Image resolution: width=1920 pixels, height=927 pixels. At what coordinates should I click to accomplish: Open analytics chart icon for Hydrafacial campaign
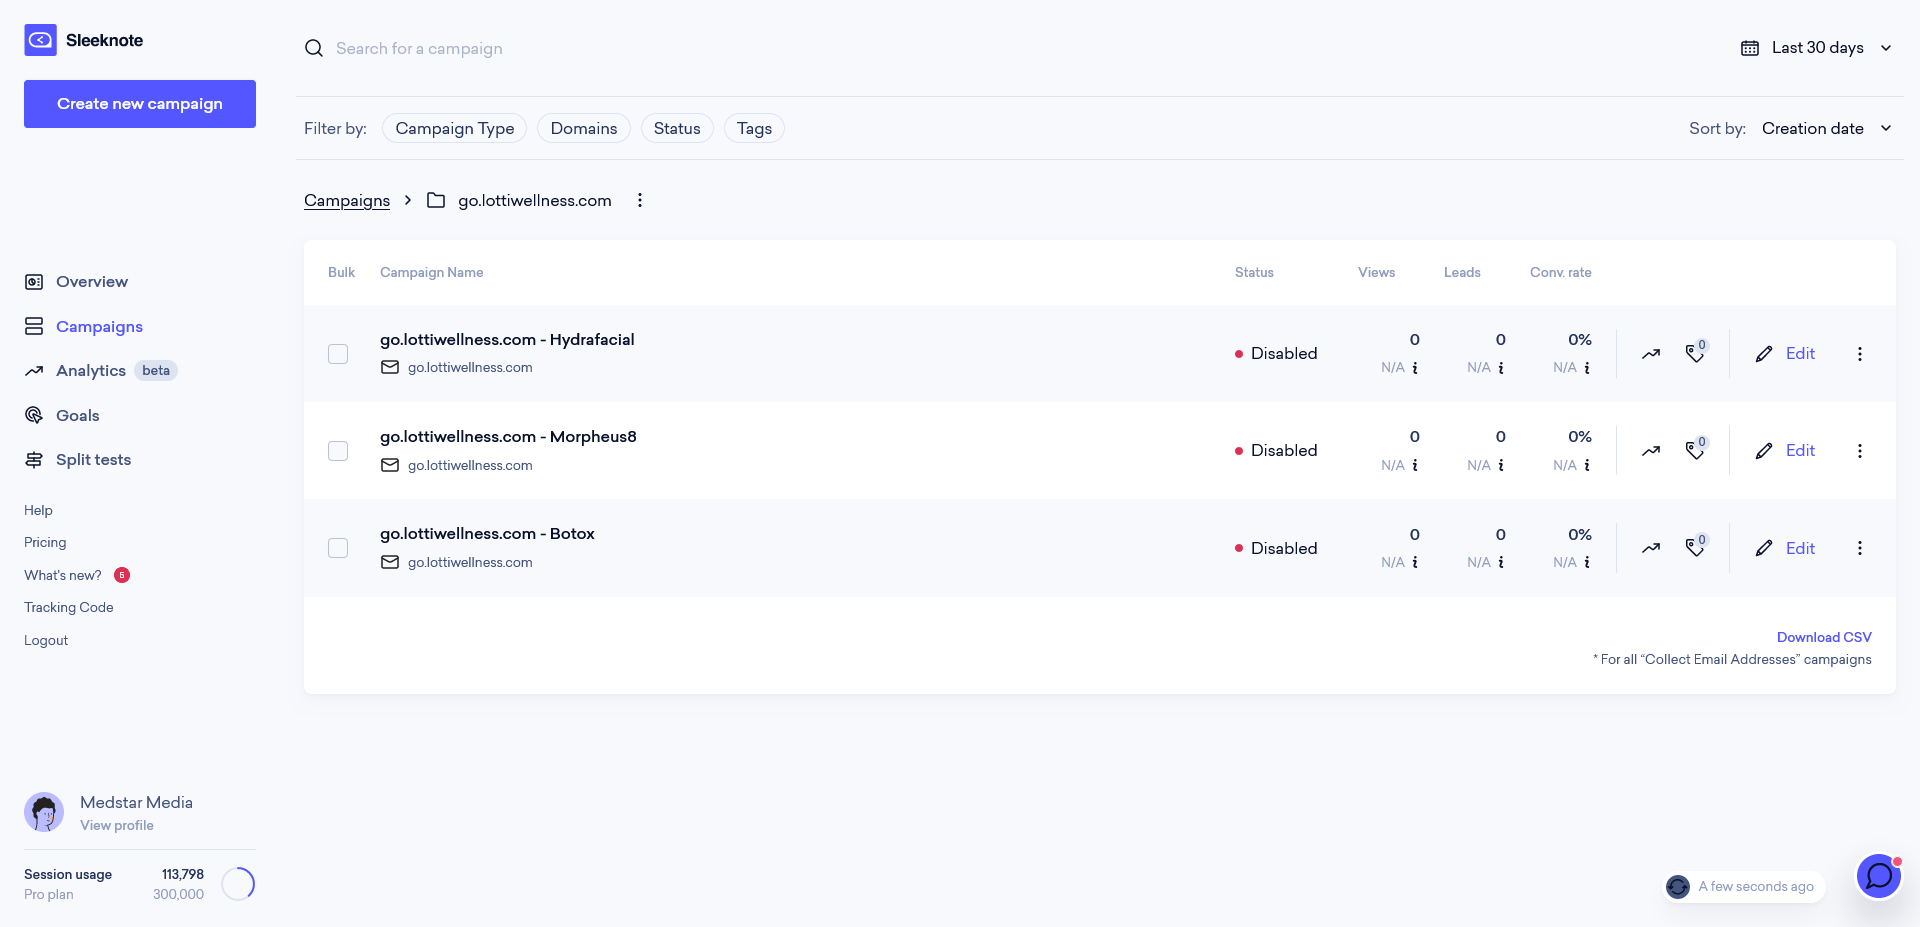[x=1651, y=354]
